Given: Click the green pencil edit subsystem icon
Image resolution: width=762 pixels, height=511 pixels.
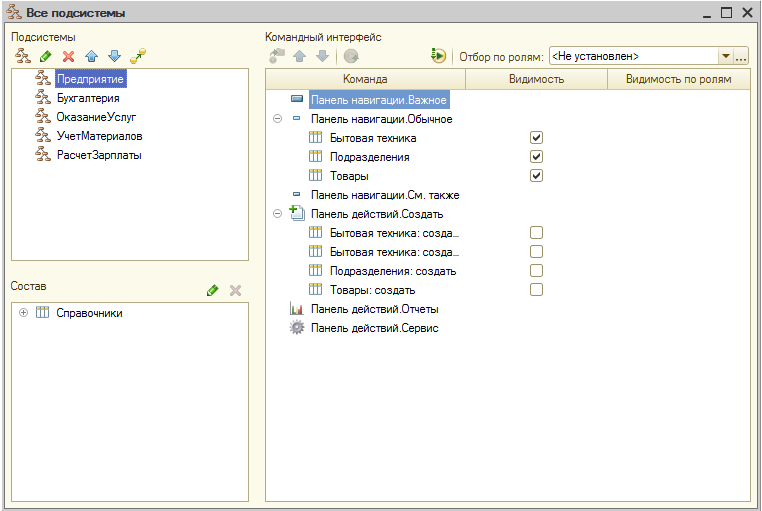Looking at the screenshot, I should [x=45, y=56].
